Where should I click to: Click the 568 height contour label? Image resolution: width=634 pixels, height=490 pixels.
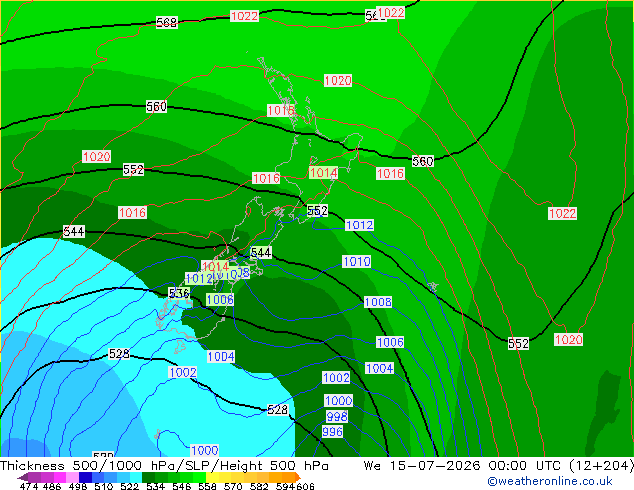[167, 22]
